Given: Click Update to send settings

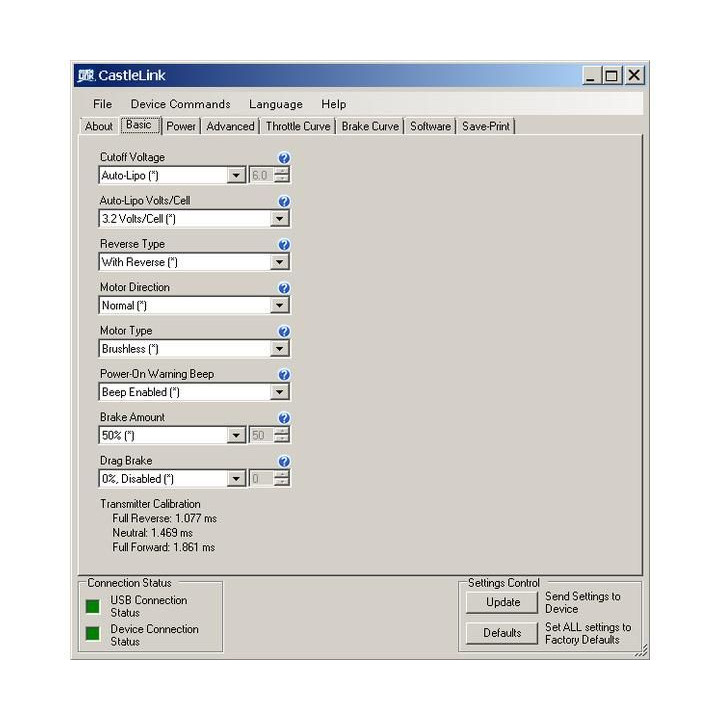Looking at the screenshot, I should (x=502, y=602).
